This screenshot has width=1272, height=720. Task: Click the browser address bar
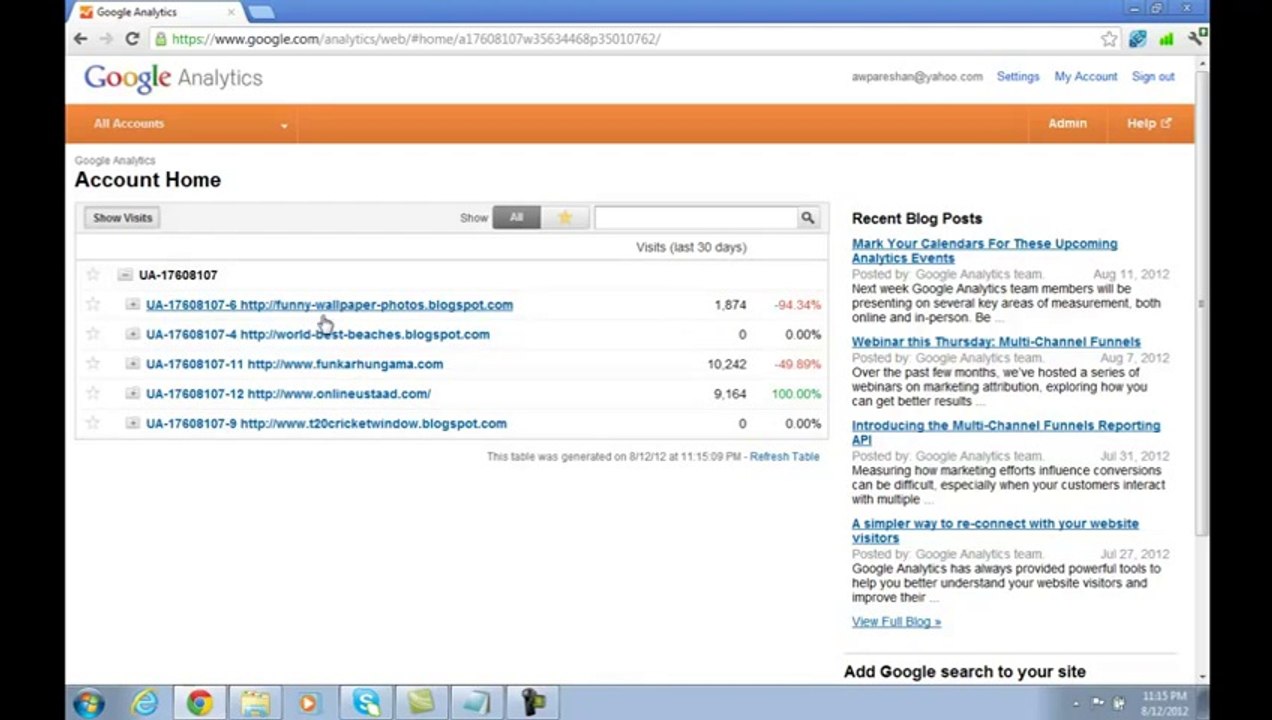pos(625,39)
